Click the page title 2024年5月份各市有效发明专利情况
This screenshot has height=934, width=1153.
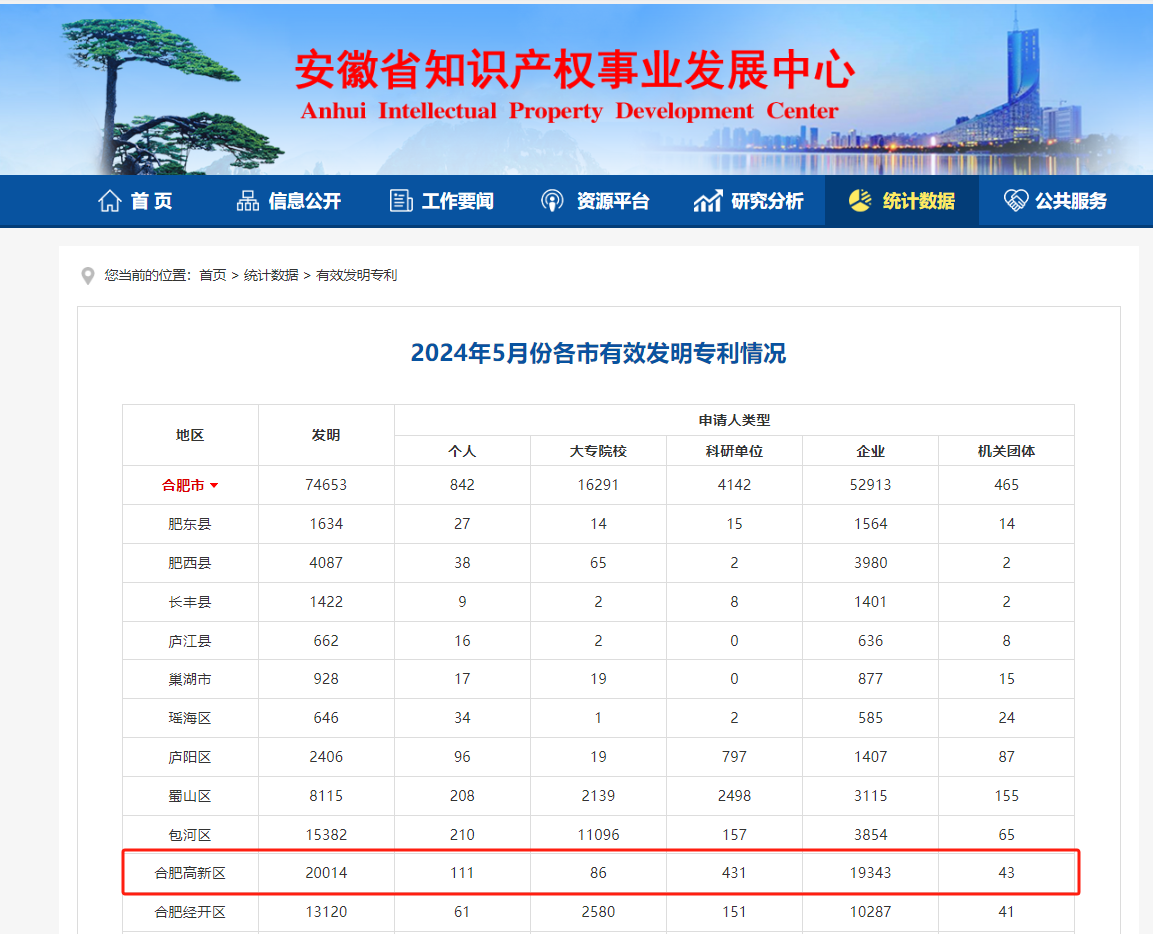click(x=600, y=354)
